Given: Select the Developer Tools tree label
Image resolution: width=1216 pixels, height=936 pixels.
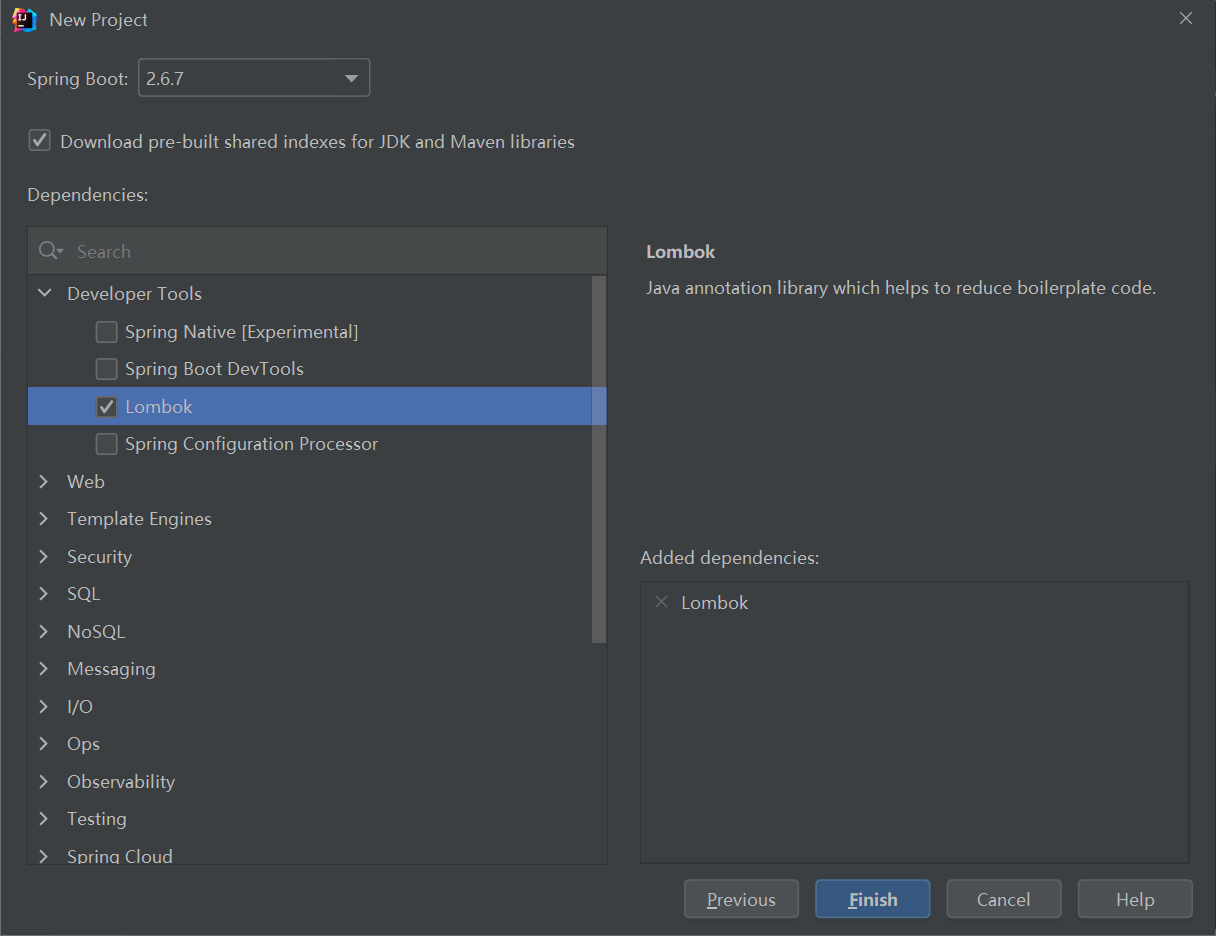Looking at the screenshot, I should (134, 294).
